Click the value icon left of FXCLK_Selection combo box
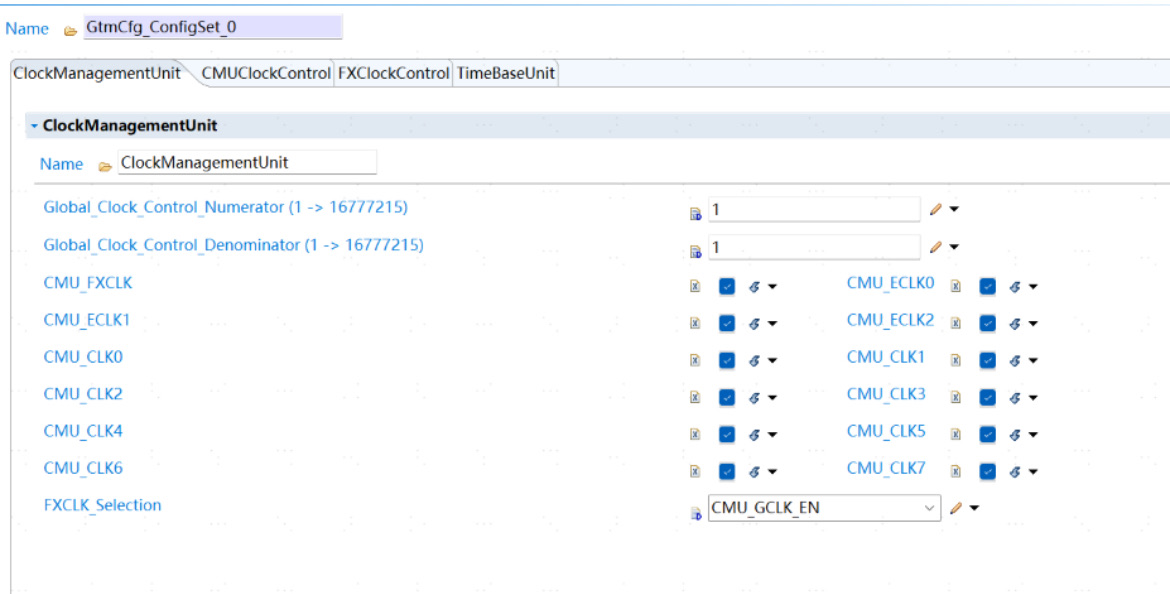The image size is (1170, 594). [695, 513]
